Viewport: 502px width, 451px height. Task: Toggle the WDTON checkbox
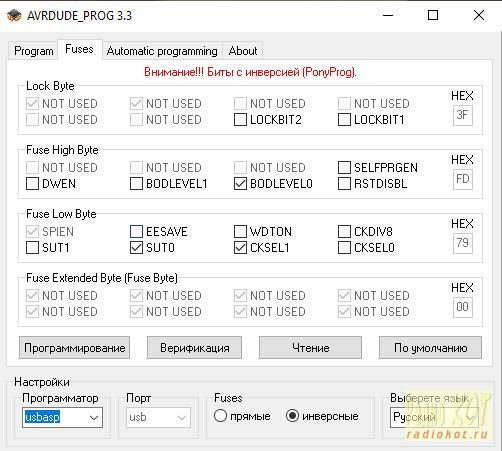tap(240, 232)
